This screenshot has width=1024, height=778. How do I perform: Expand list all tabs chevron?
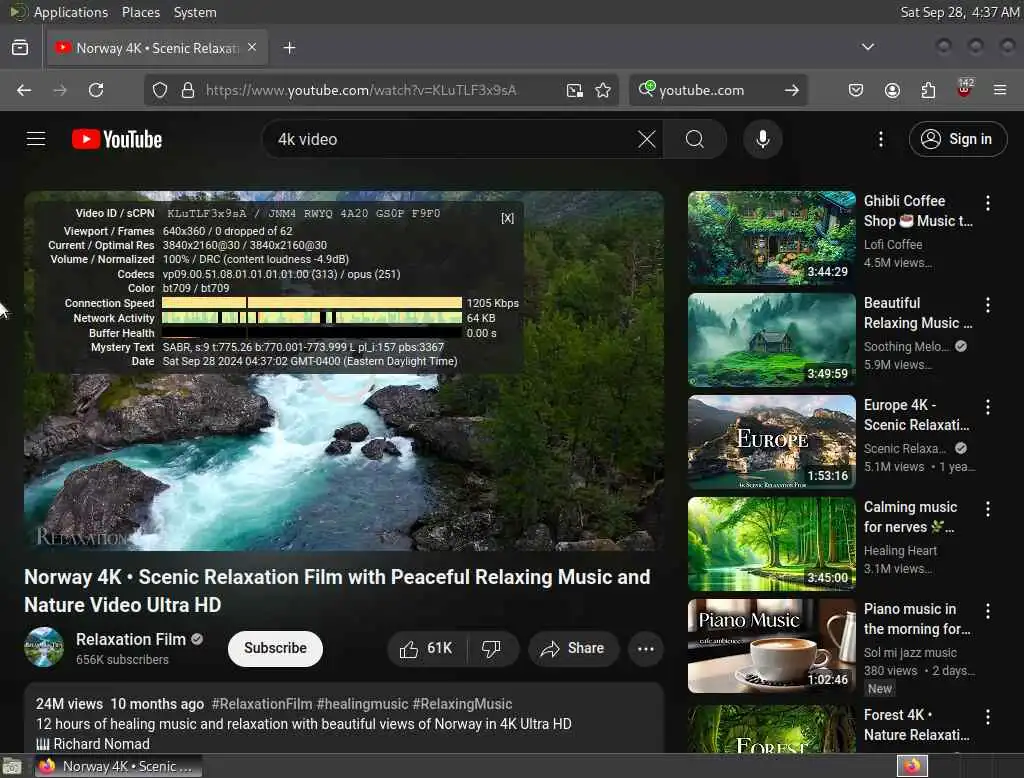tap(868, 47)
